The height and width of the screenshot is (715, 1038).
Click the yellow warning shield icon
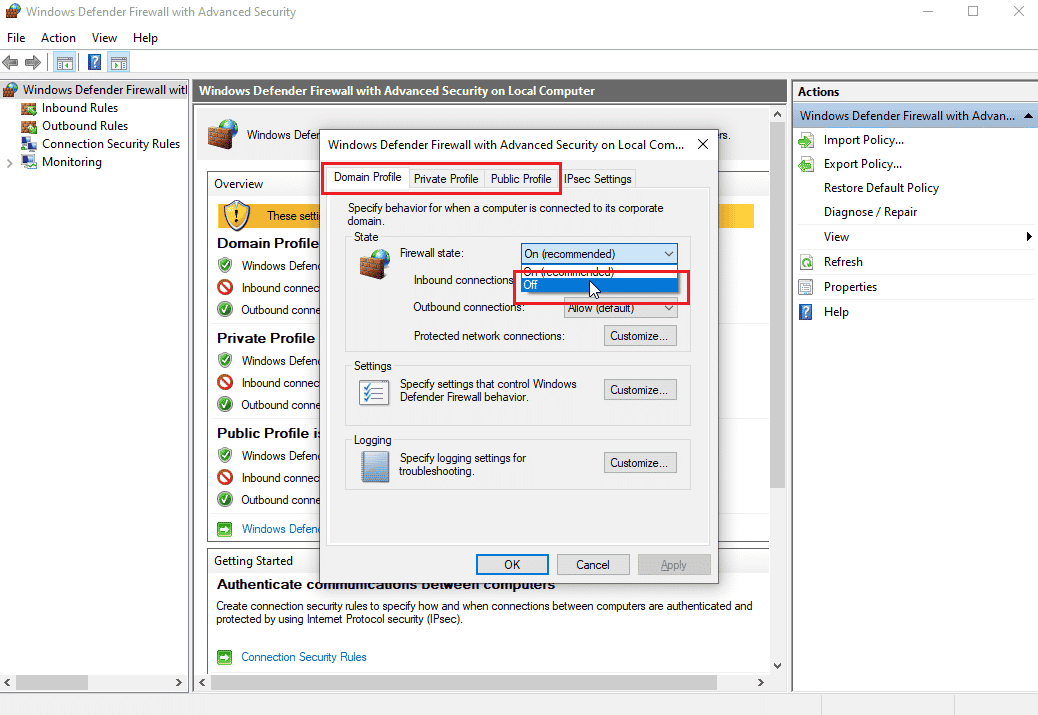point(236,216)
